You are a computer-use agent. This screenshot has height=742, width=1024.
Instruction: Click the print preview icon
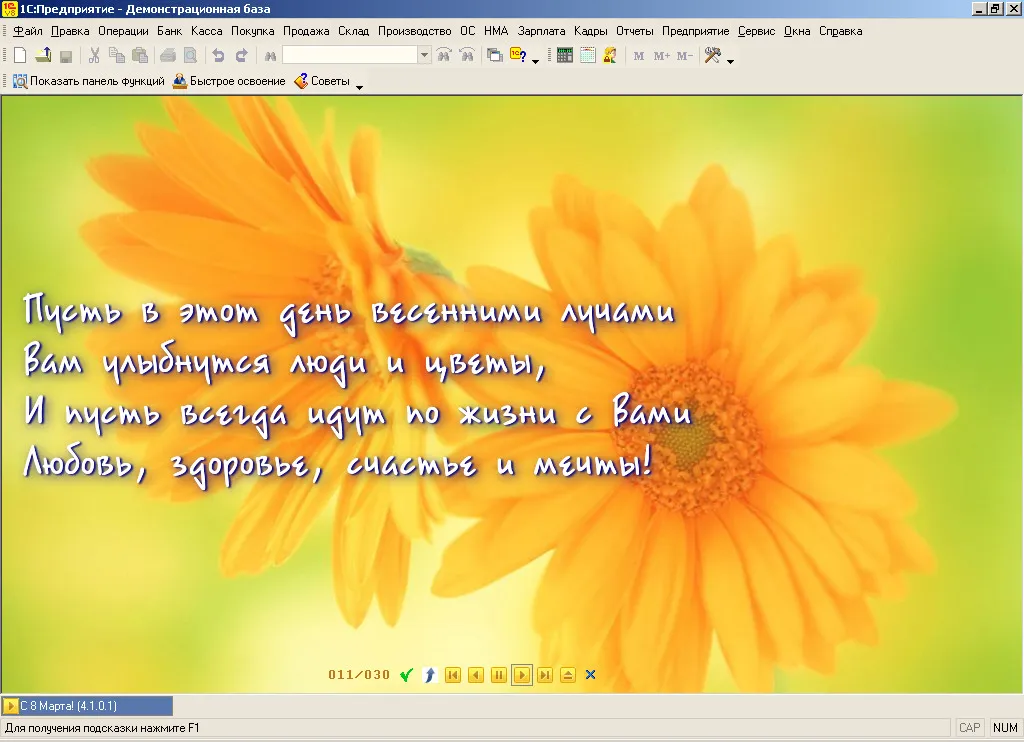coord(190,56)
